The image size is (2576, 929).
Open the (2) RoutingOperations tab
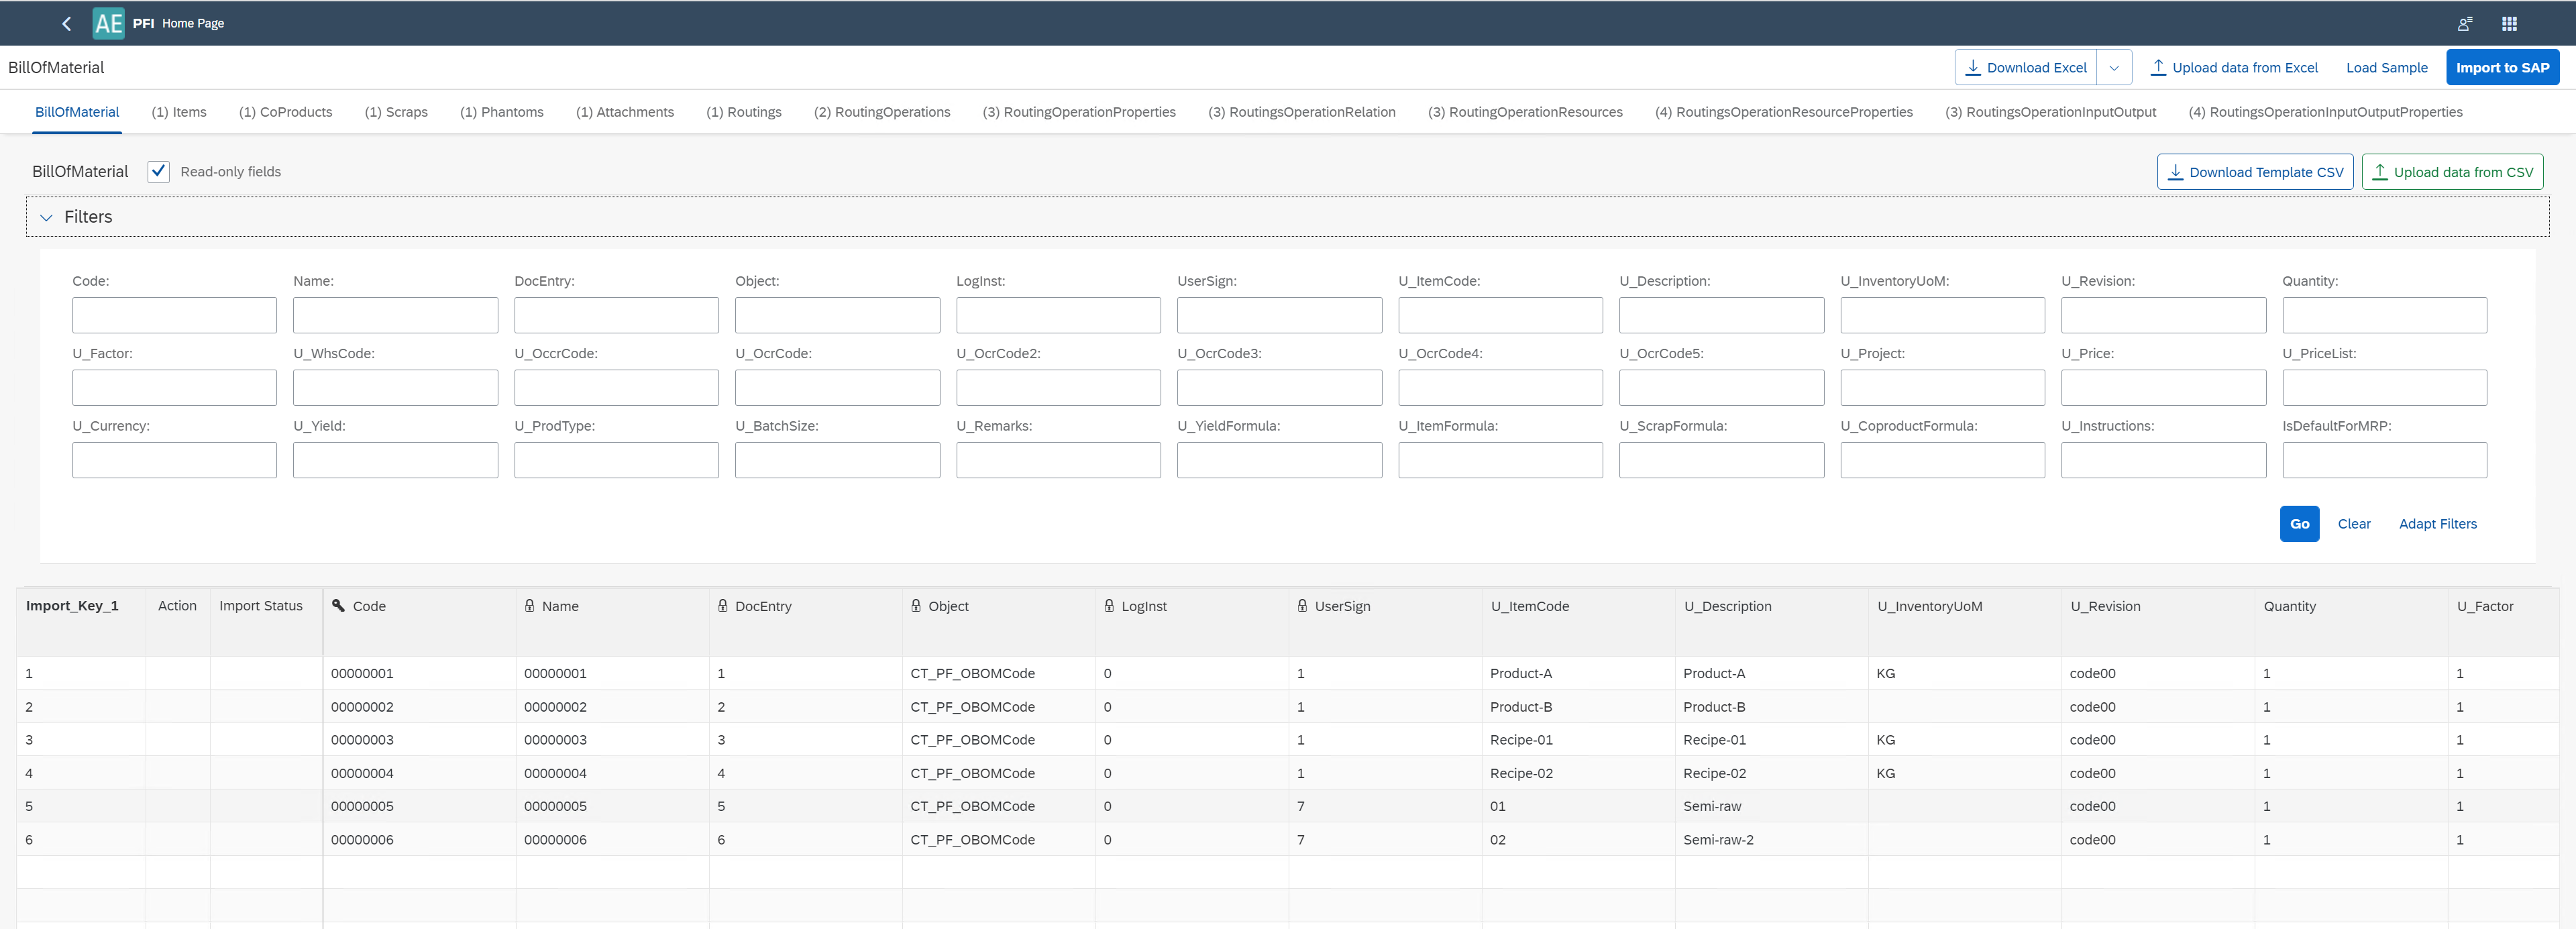tap(881, 112)
